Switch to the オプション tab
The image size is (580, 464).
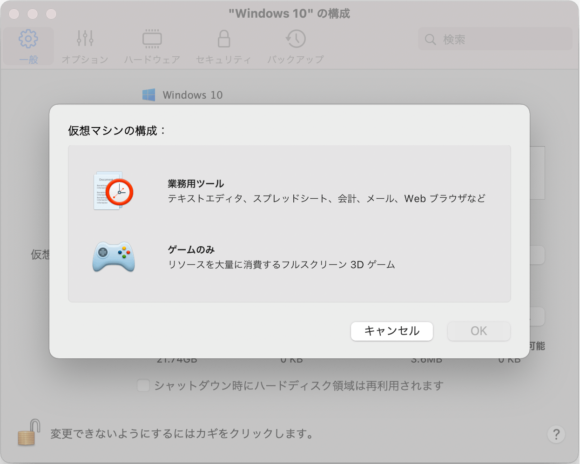(85, 46)
